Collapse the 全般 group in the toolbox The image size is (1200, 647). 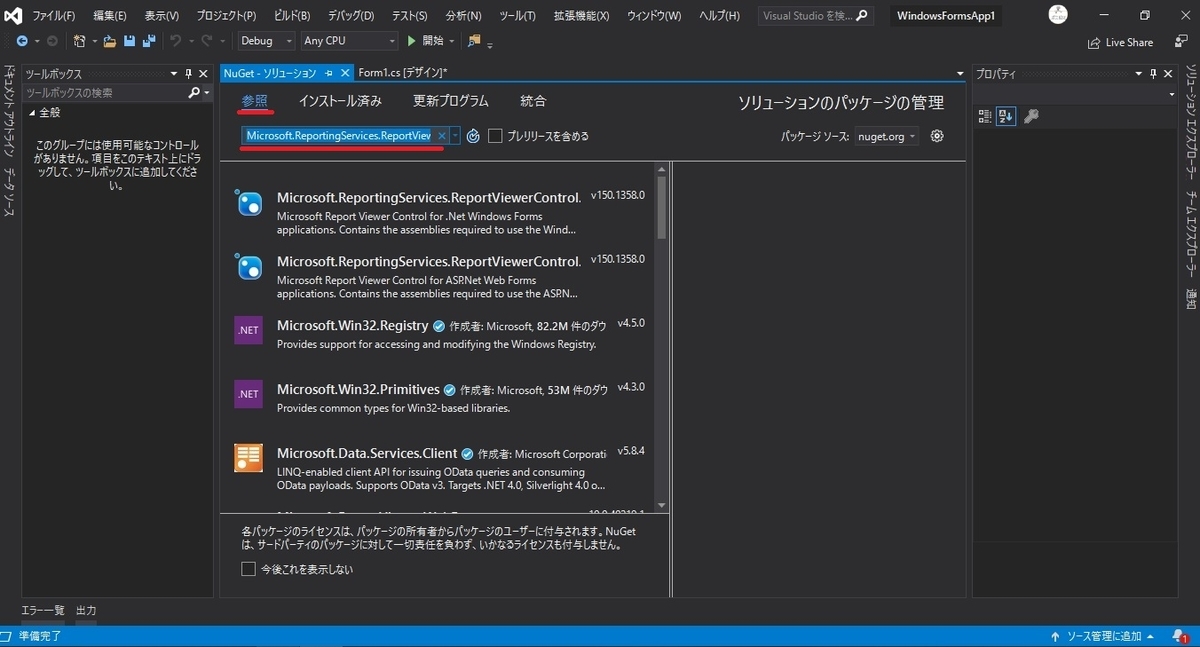pos(32,113)
